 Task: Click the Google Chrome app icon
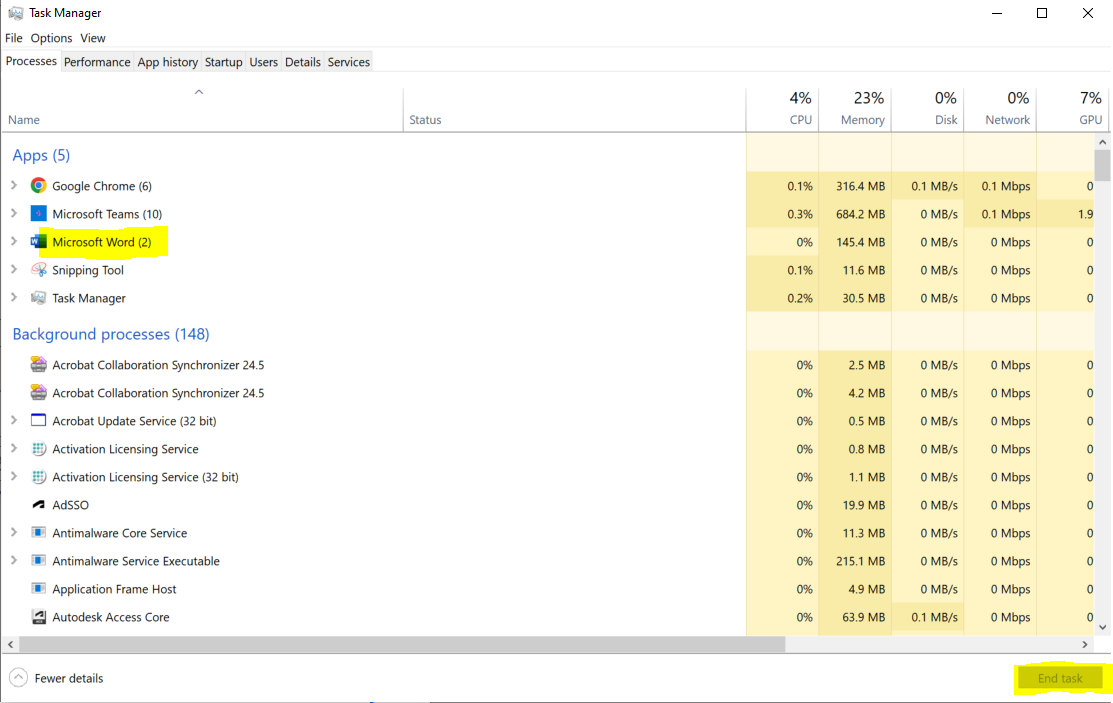tap(37, 186)
